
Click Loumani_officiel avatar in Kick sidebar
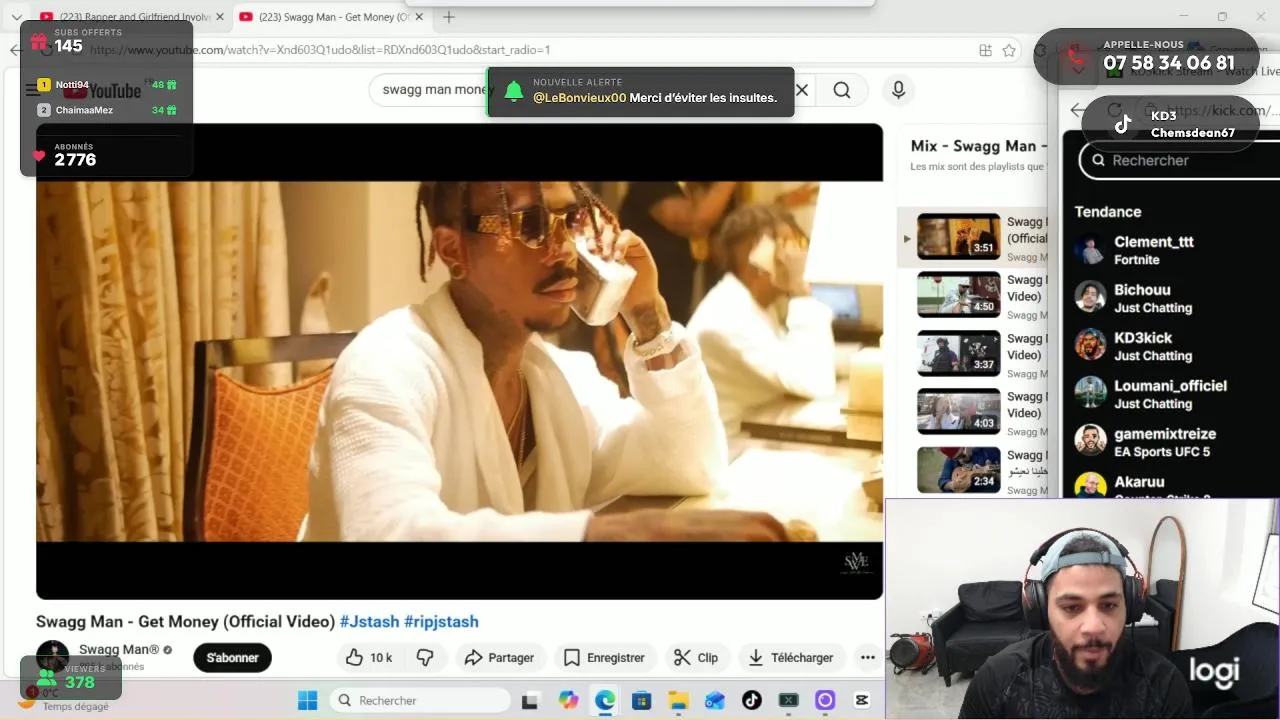[x=1090, y=393]
